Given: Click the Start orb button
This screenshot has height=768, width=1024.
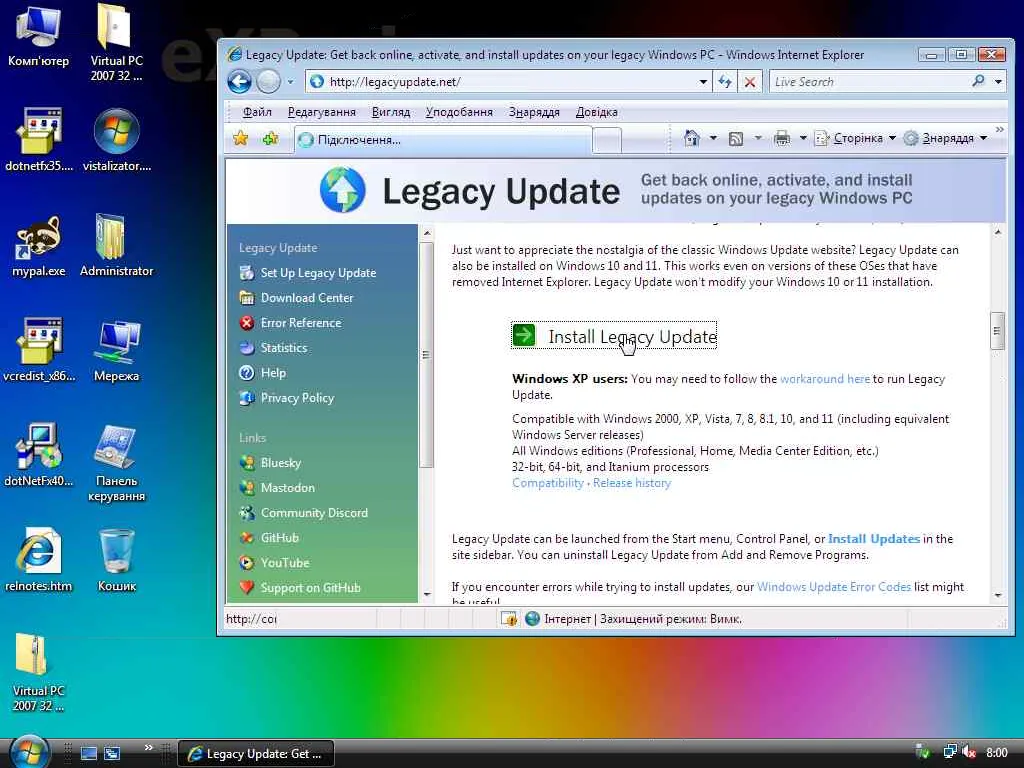Looking at the screenshot, I should pyautogui.click(x=29, y=752).
